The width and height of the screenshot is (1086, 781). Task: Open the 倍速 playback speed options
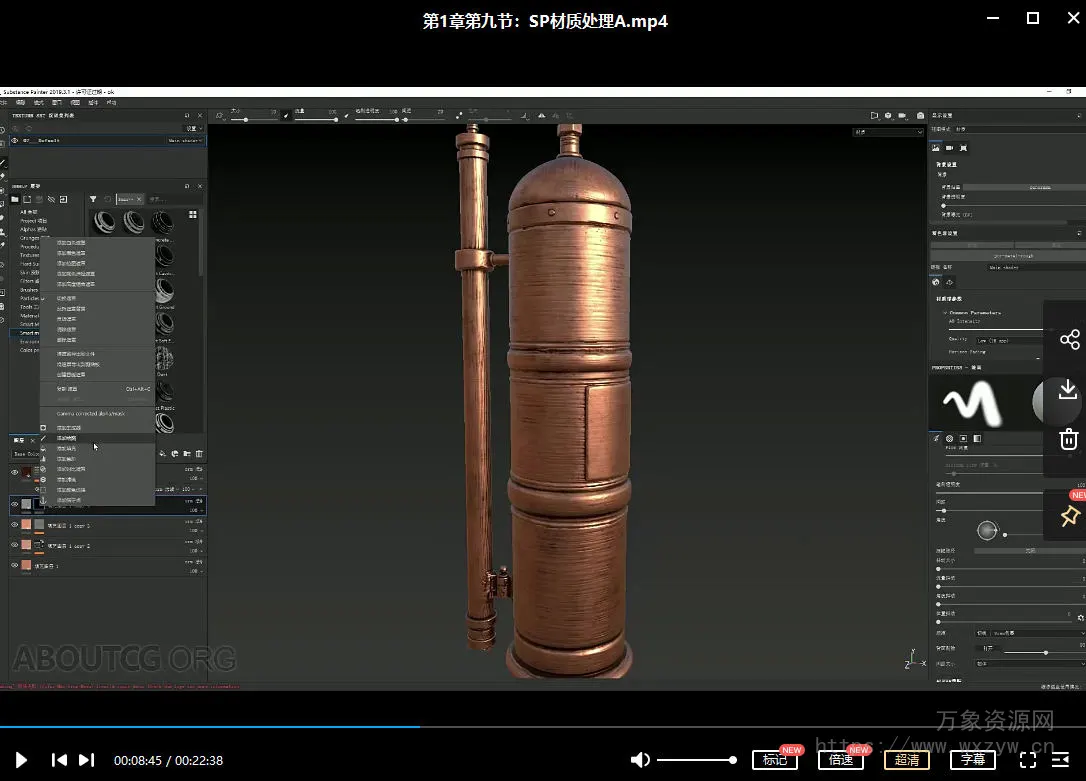pos(841,760)
